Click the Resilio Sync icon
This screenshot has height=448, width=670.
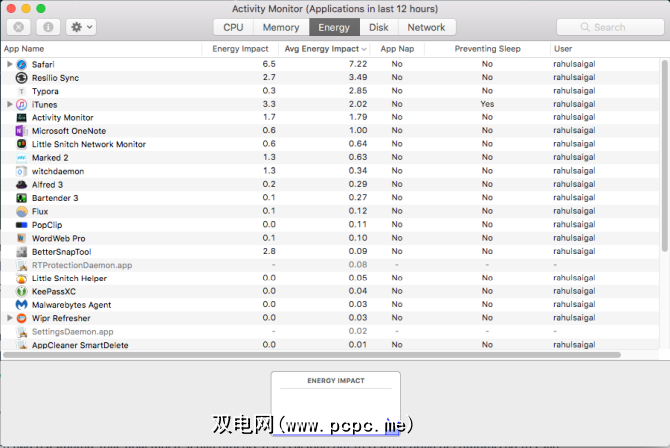click(x=21, y=78)
